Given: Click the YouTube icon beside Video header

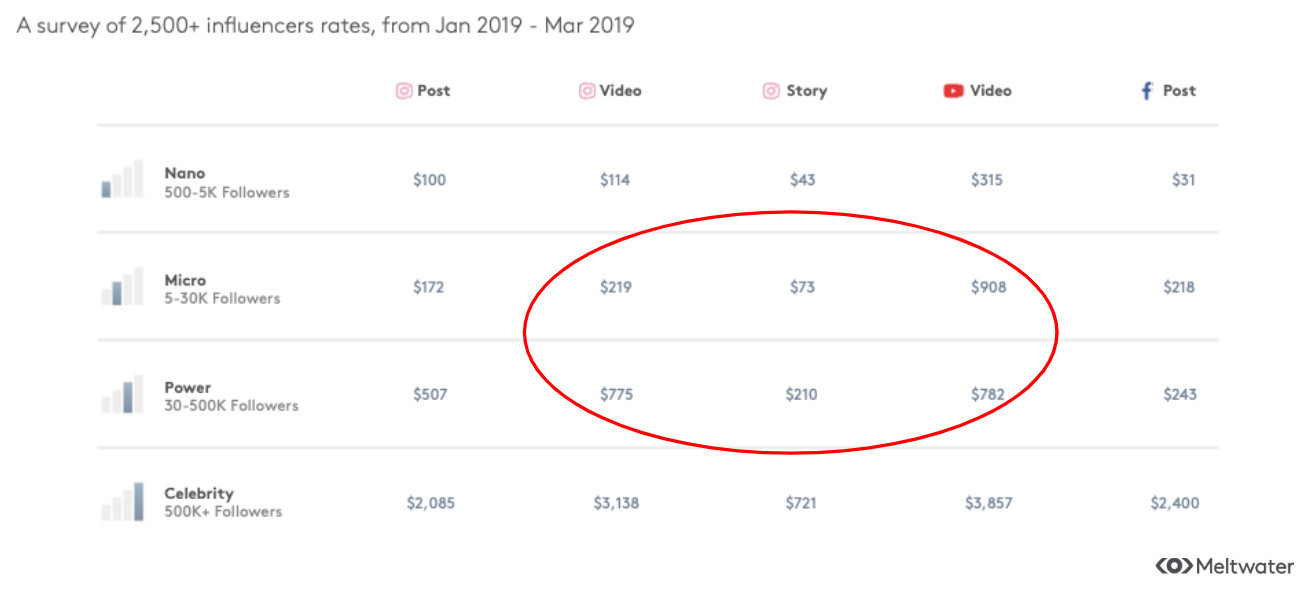Looking at the screenshot, I should coord(953,91).
